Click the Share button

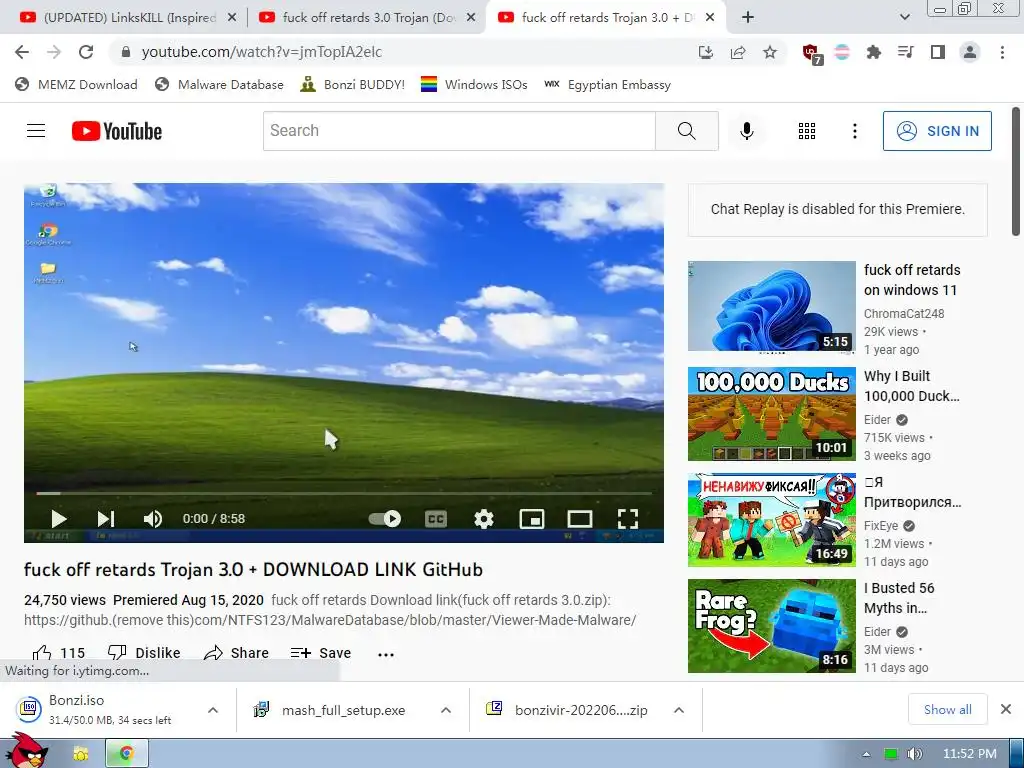pos(236,653)
